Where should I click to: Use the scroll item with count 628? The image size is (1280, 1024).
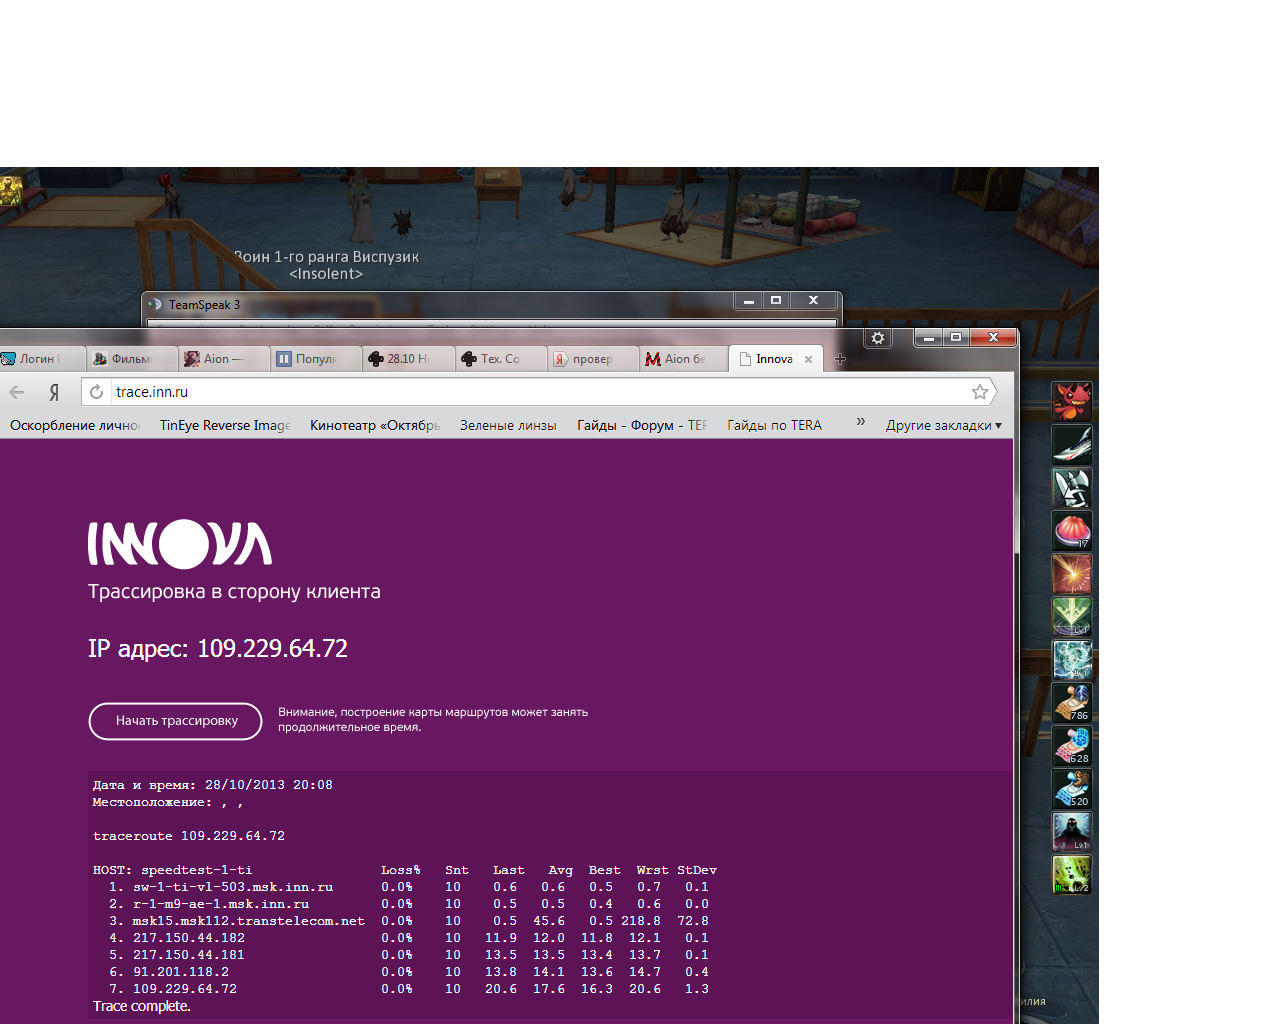pyautogui.click(x=1072, y=746)
